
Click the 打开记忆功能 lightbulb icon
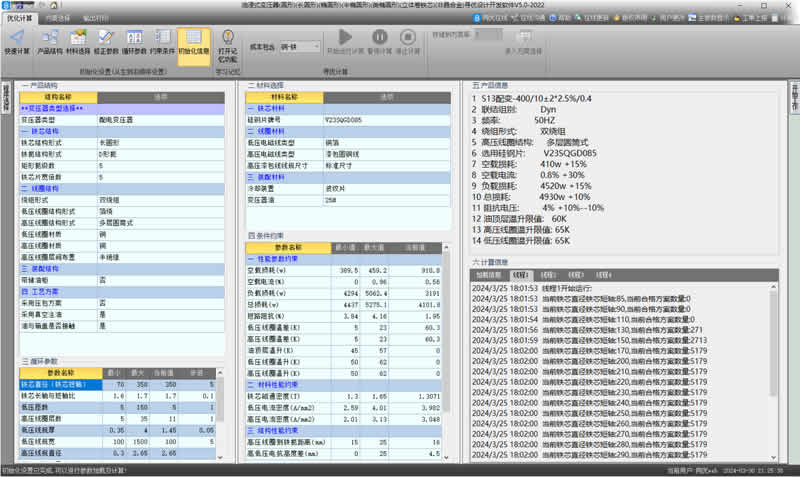(228, 37)
